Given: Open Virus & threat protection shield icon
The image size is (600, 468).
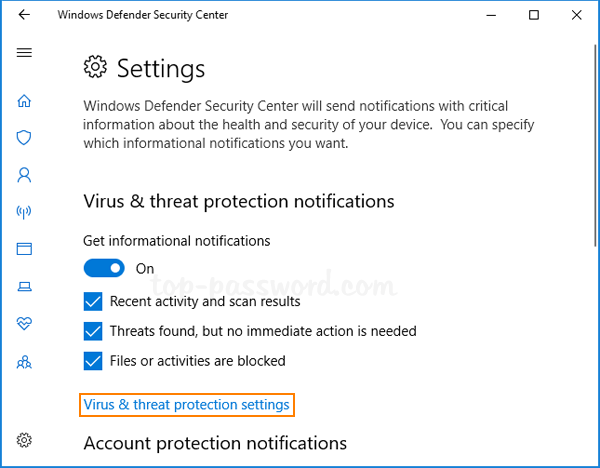Looking at the screenshot, I should (24, 137).
